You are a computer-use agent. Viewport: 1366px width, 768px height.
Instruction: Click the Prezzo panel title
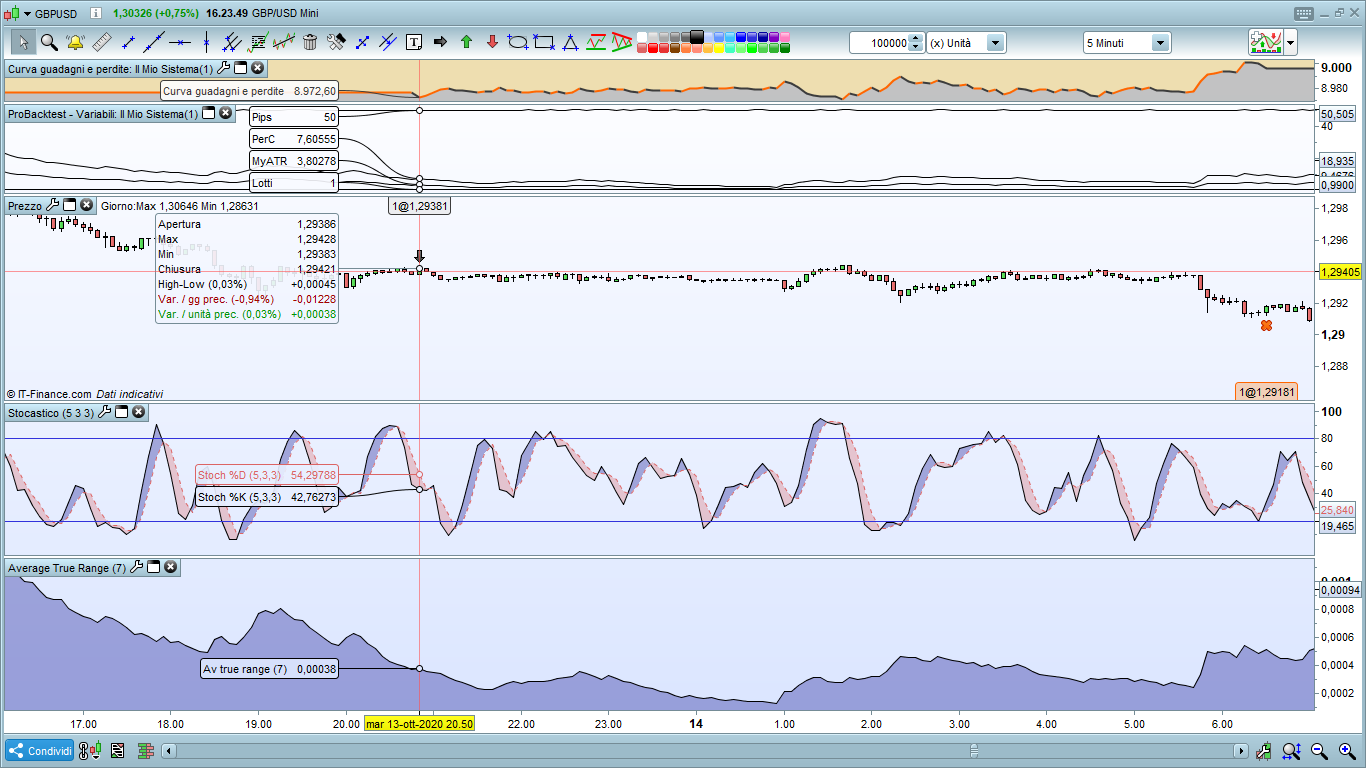click(25, 205)
